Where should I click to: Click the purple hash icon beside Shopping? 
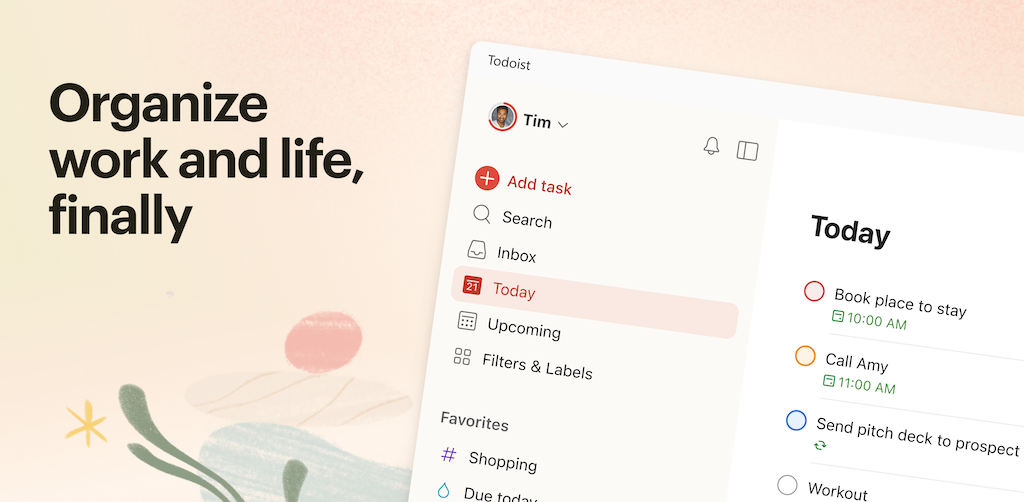[x=449, y=454]
